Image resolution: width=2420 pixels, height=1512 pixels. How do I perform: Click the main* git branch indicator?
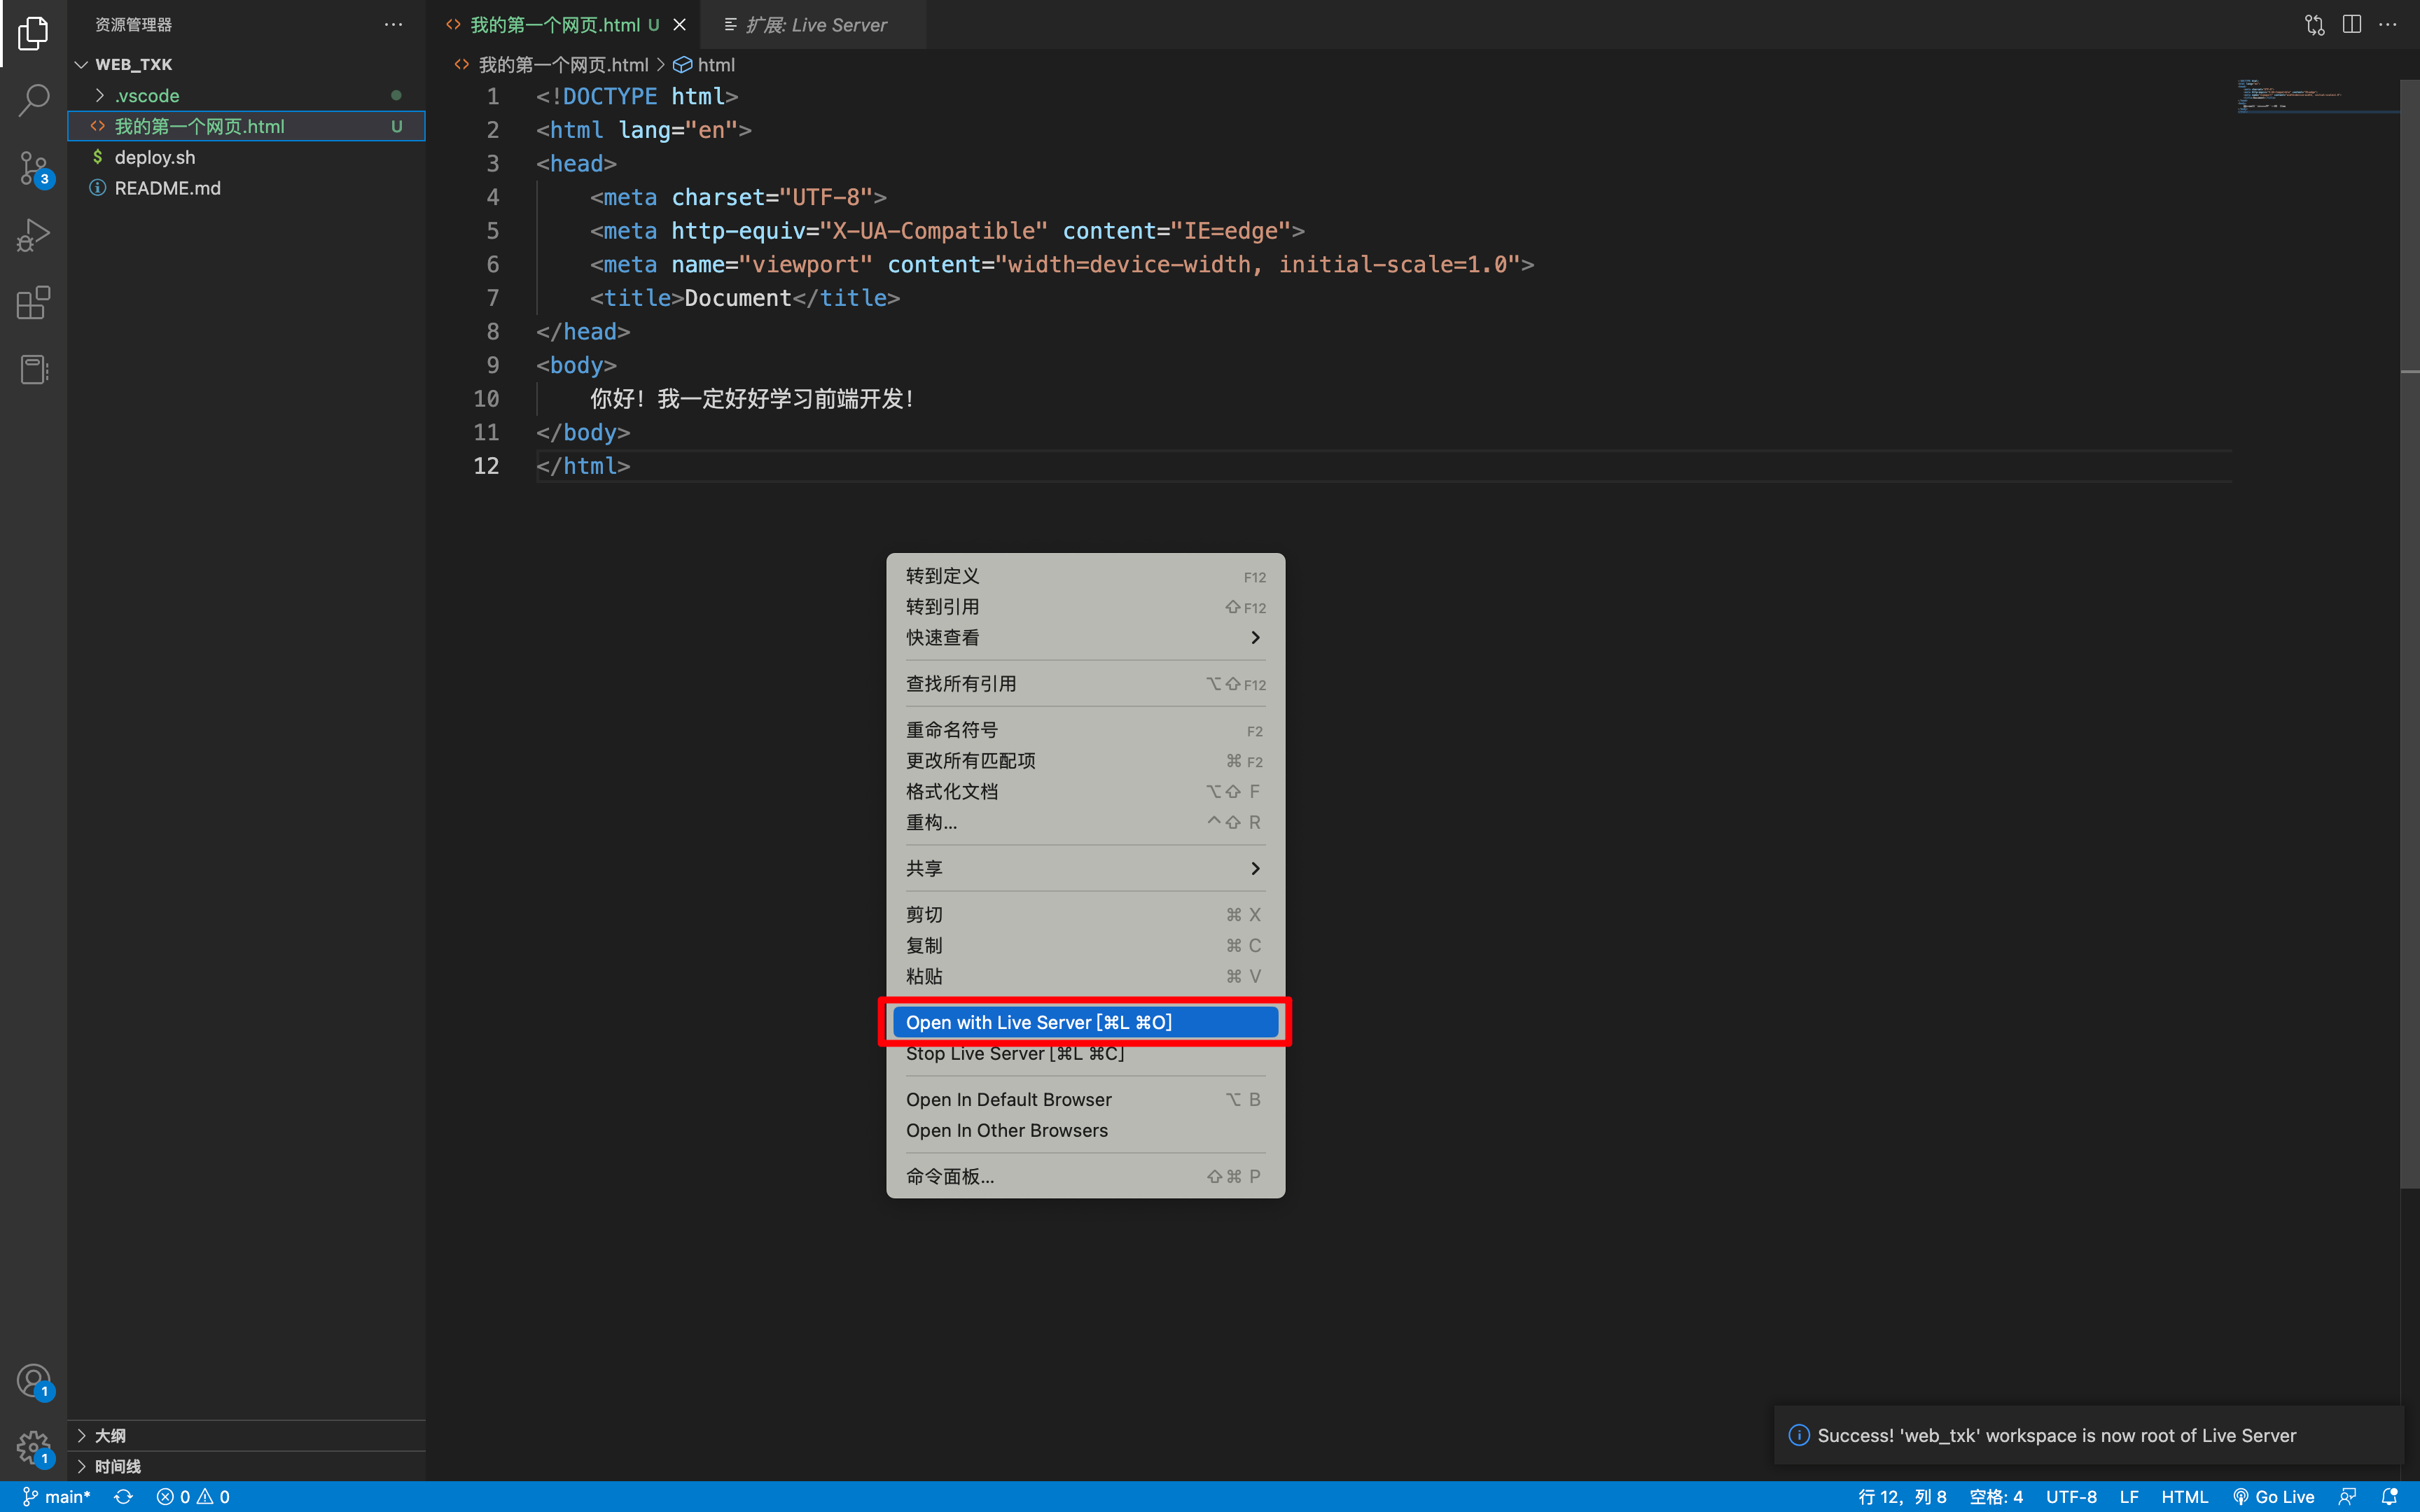(57, 1496)
